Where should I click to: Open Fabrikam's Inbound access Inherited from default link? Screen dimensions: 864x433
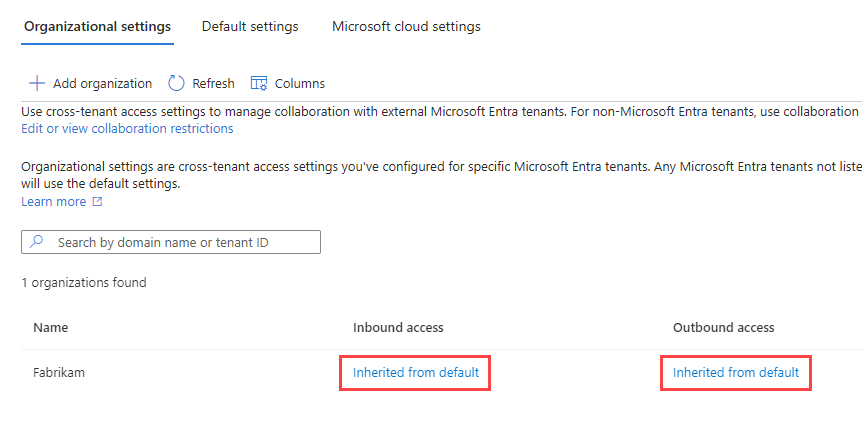coord(416,373)
